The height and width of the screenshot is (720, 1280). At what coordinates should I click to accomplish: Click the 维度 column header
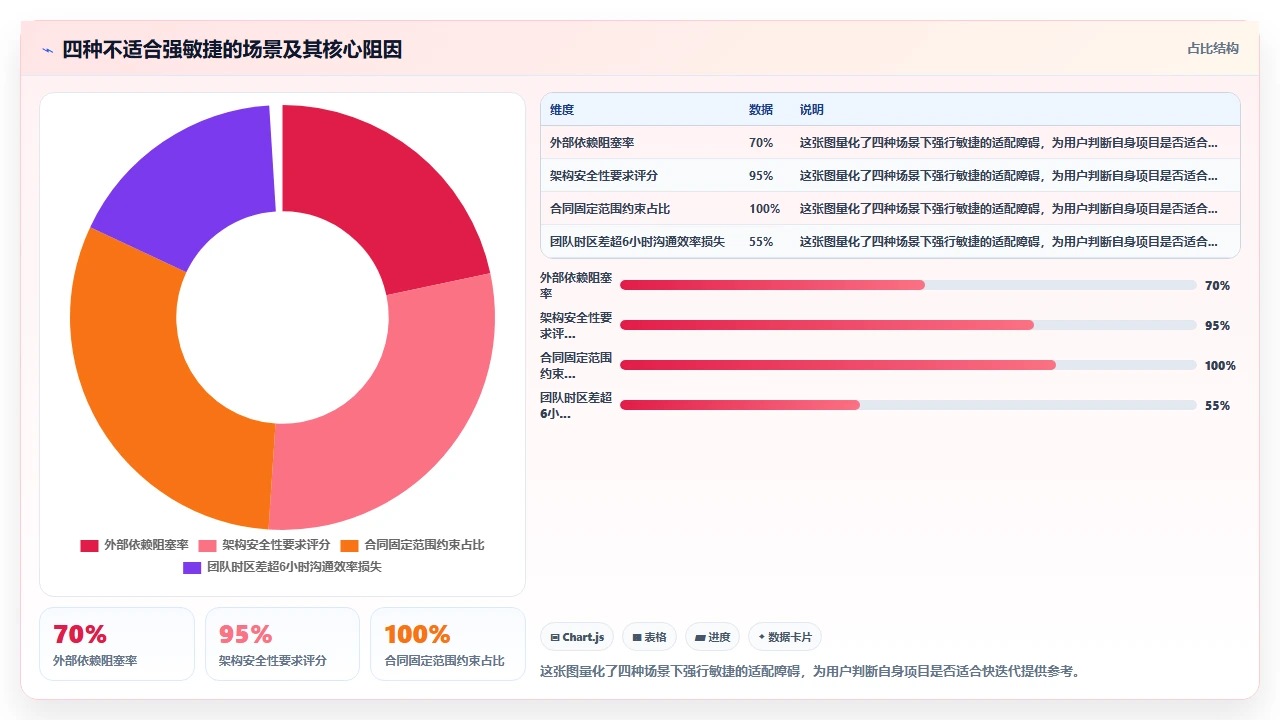pos(562,110)
